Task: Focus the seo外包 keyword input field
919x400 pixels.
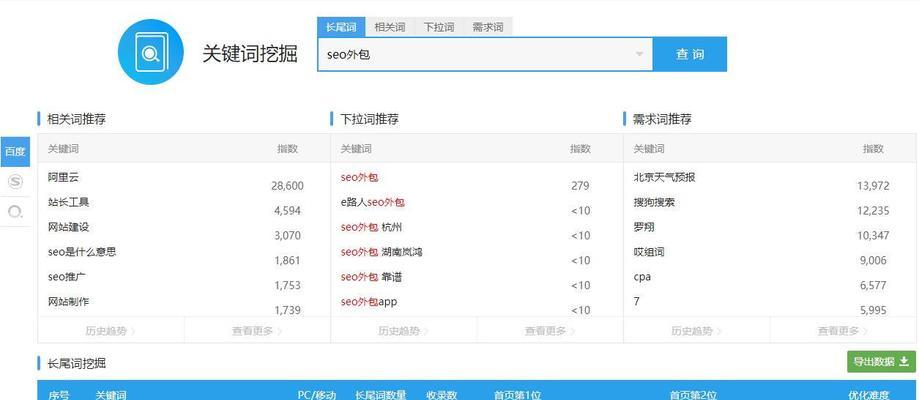Action: pyautogui.click(x=485, y=55)
